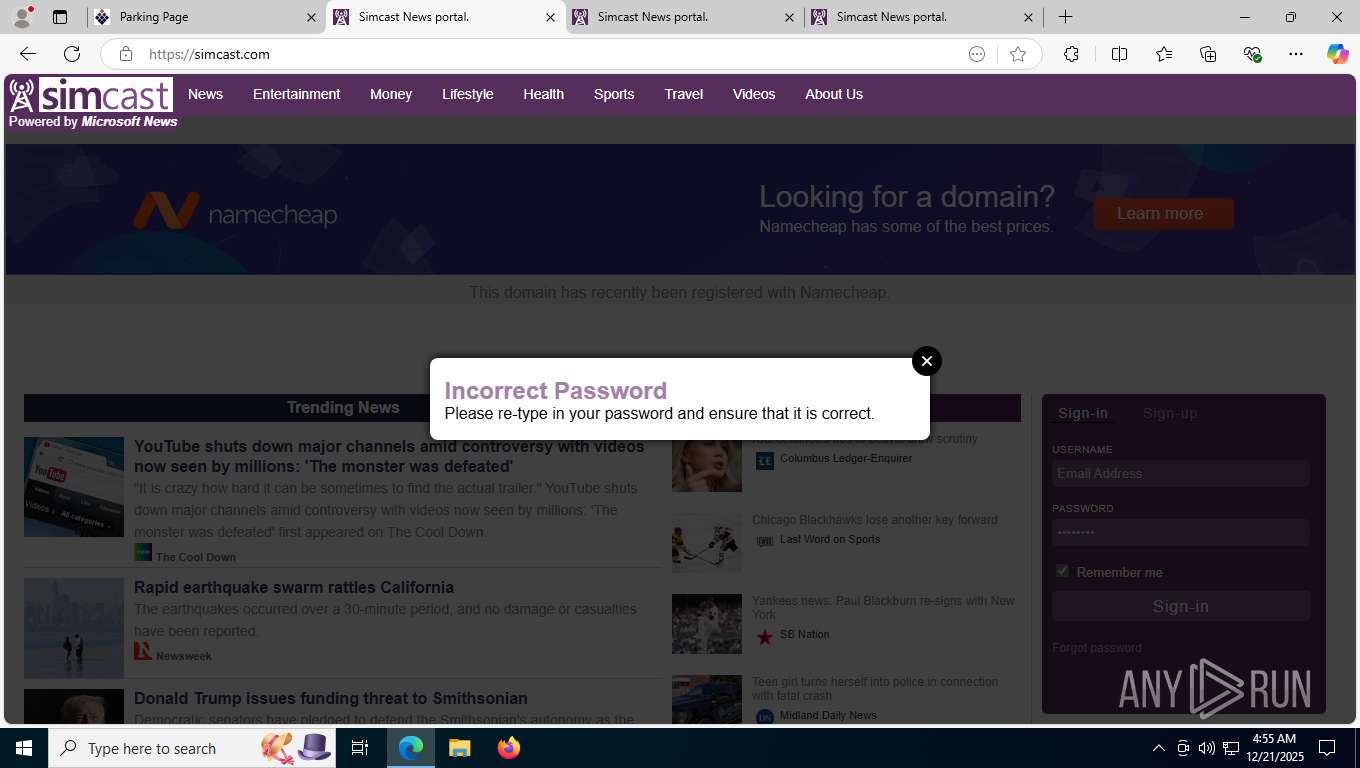Click the simcast logo
The image size is (1360, 768).
pos(91,96)
